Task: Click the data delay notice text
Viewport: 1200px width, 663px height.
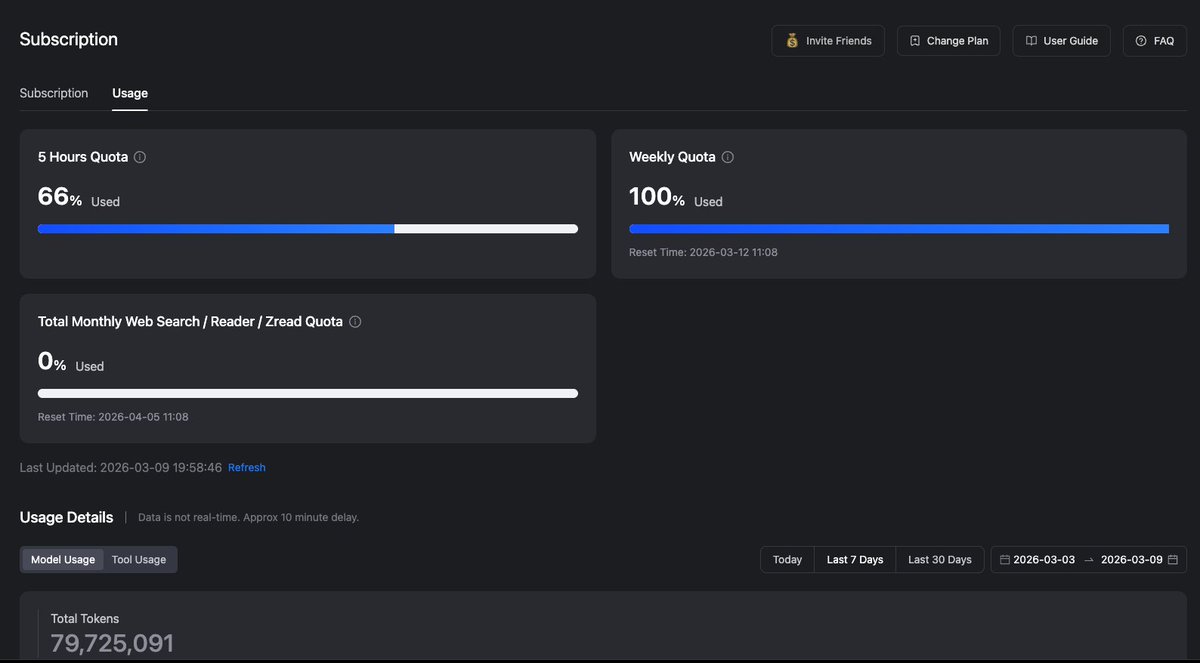Action: pos(248,518)
